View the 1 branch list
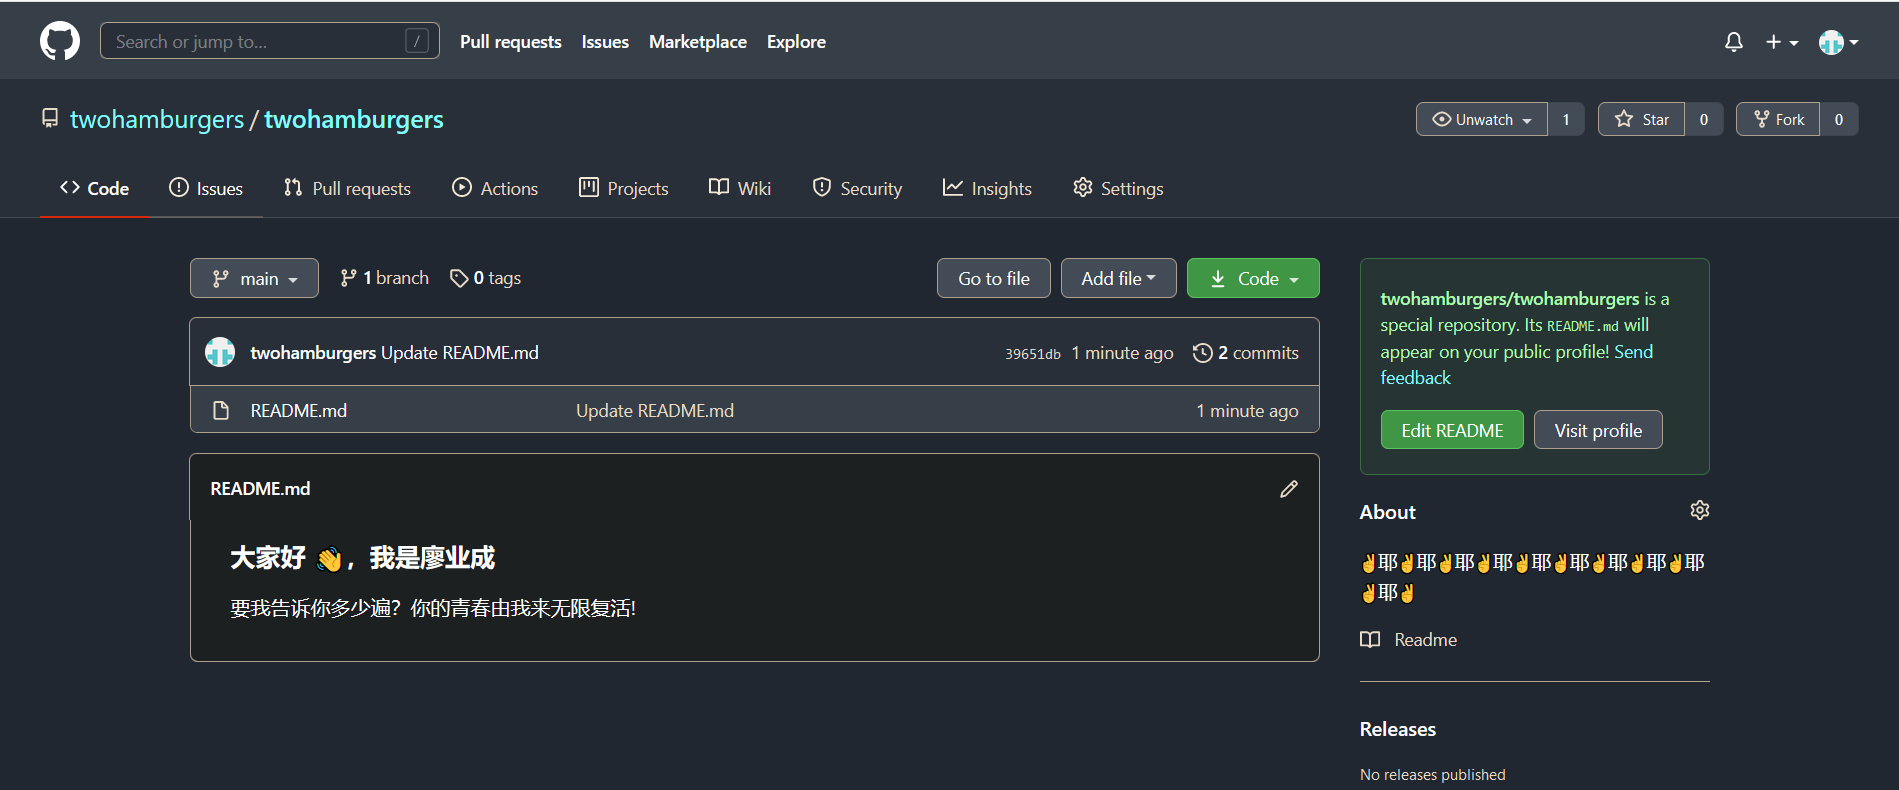The image size is (1899, 790). (385, 278)
